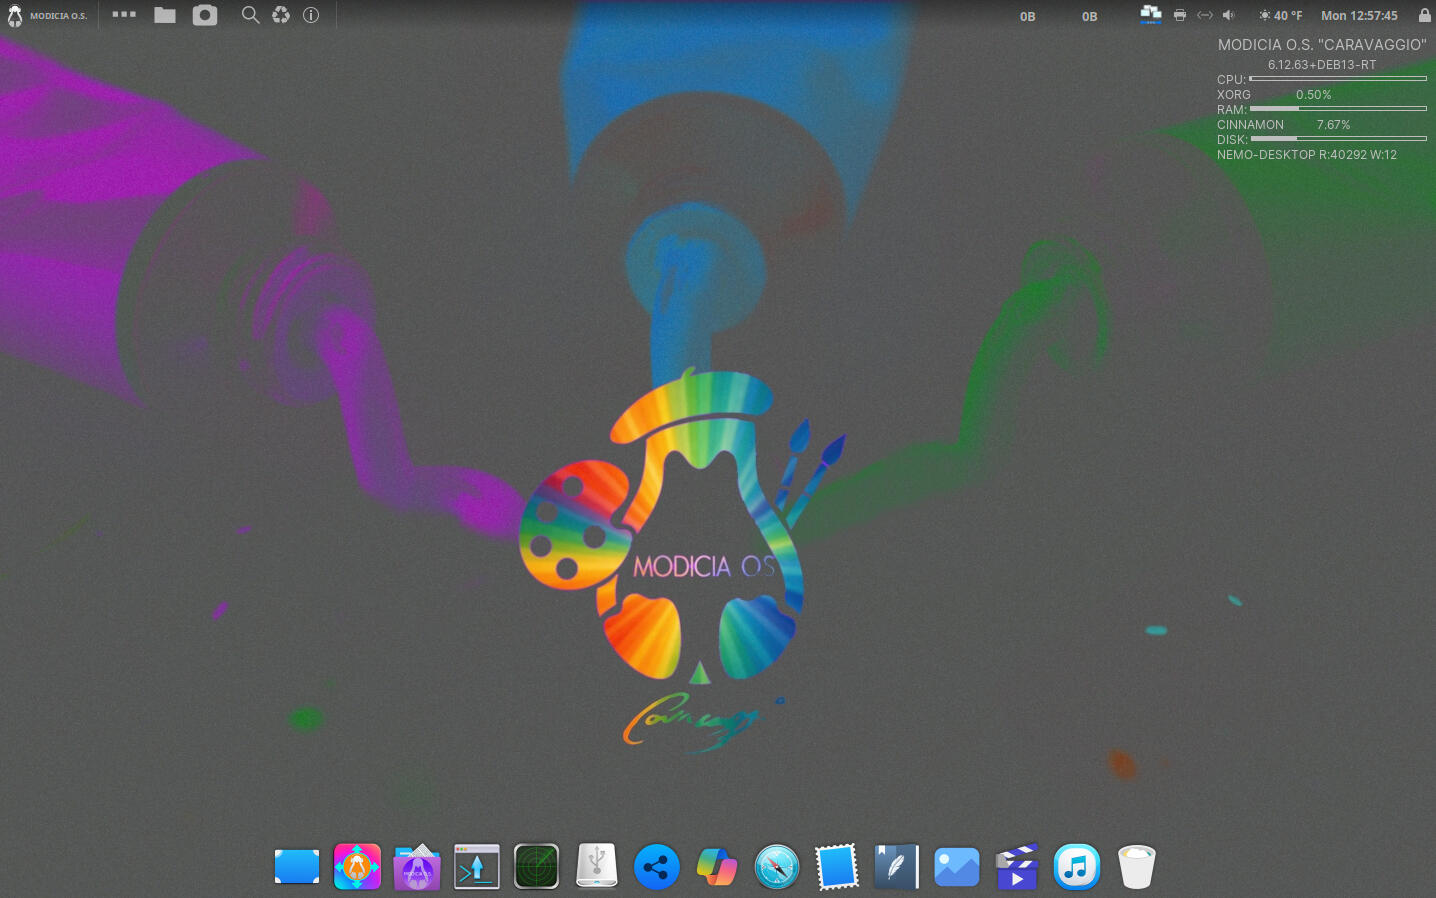Viewport: 1436px width, 898px height.
Task: Open the printer status in the top panel
Action: coord(1180,15)
